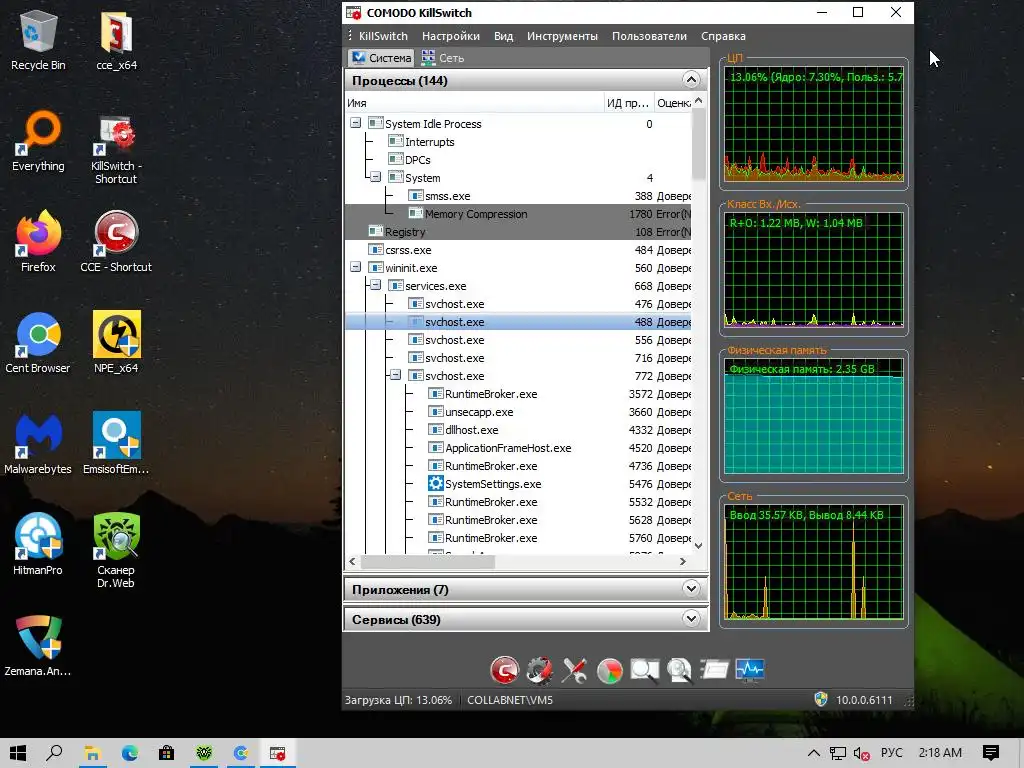Switch to the Сеть tab

(x=443, y=57)
